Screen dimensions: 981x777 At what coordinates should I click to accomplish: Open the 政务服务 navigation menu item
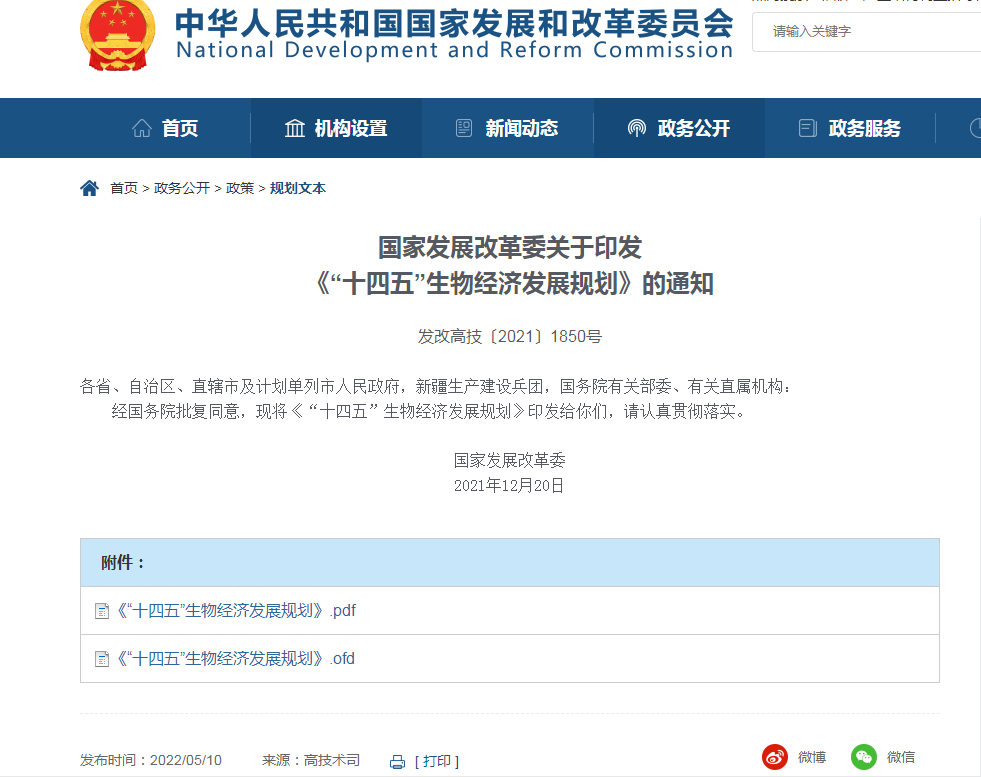864,128
